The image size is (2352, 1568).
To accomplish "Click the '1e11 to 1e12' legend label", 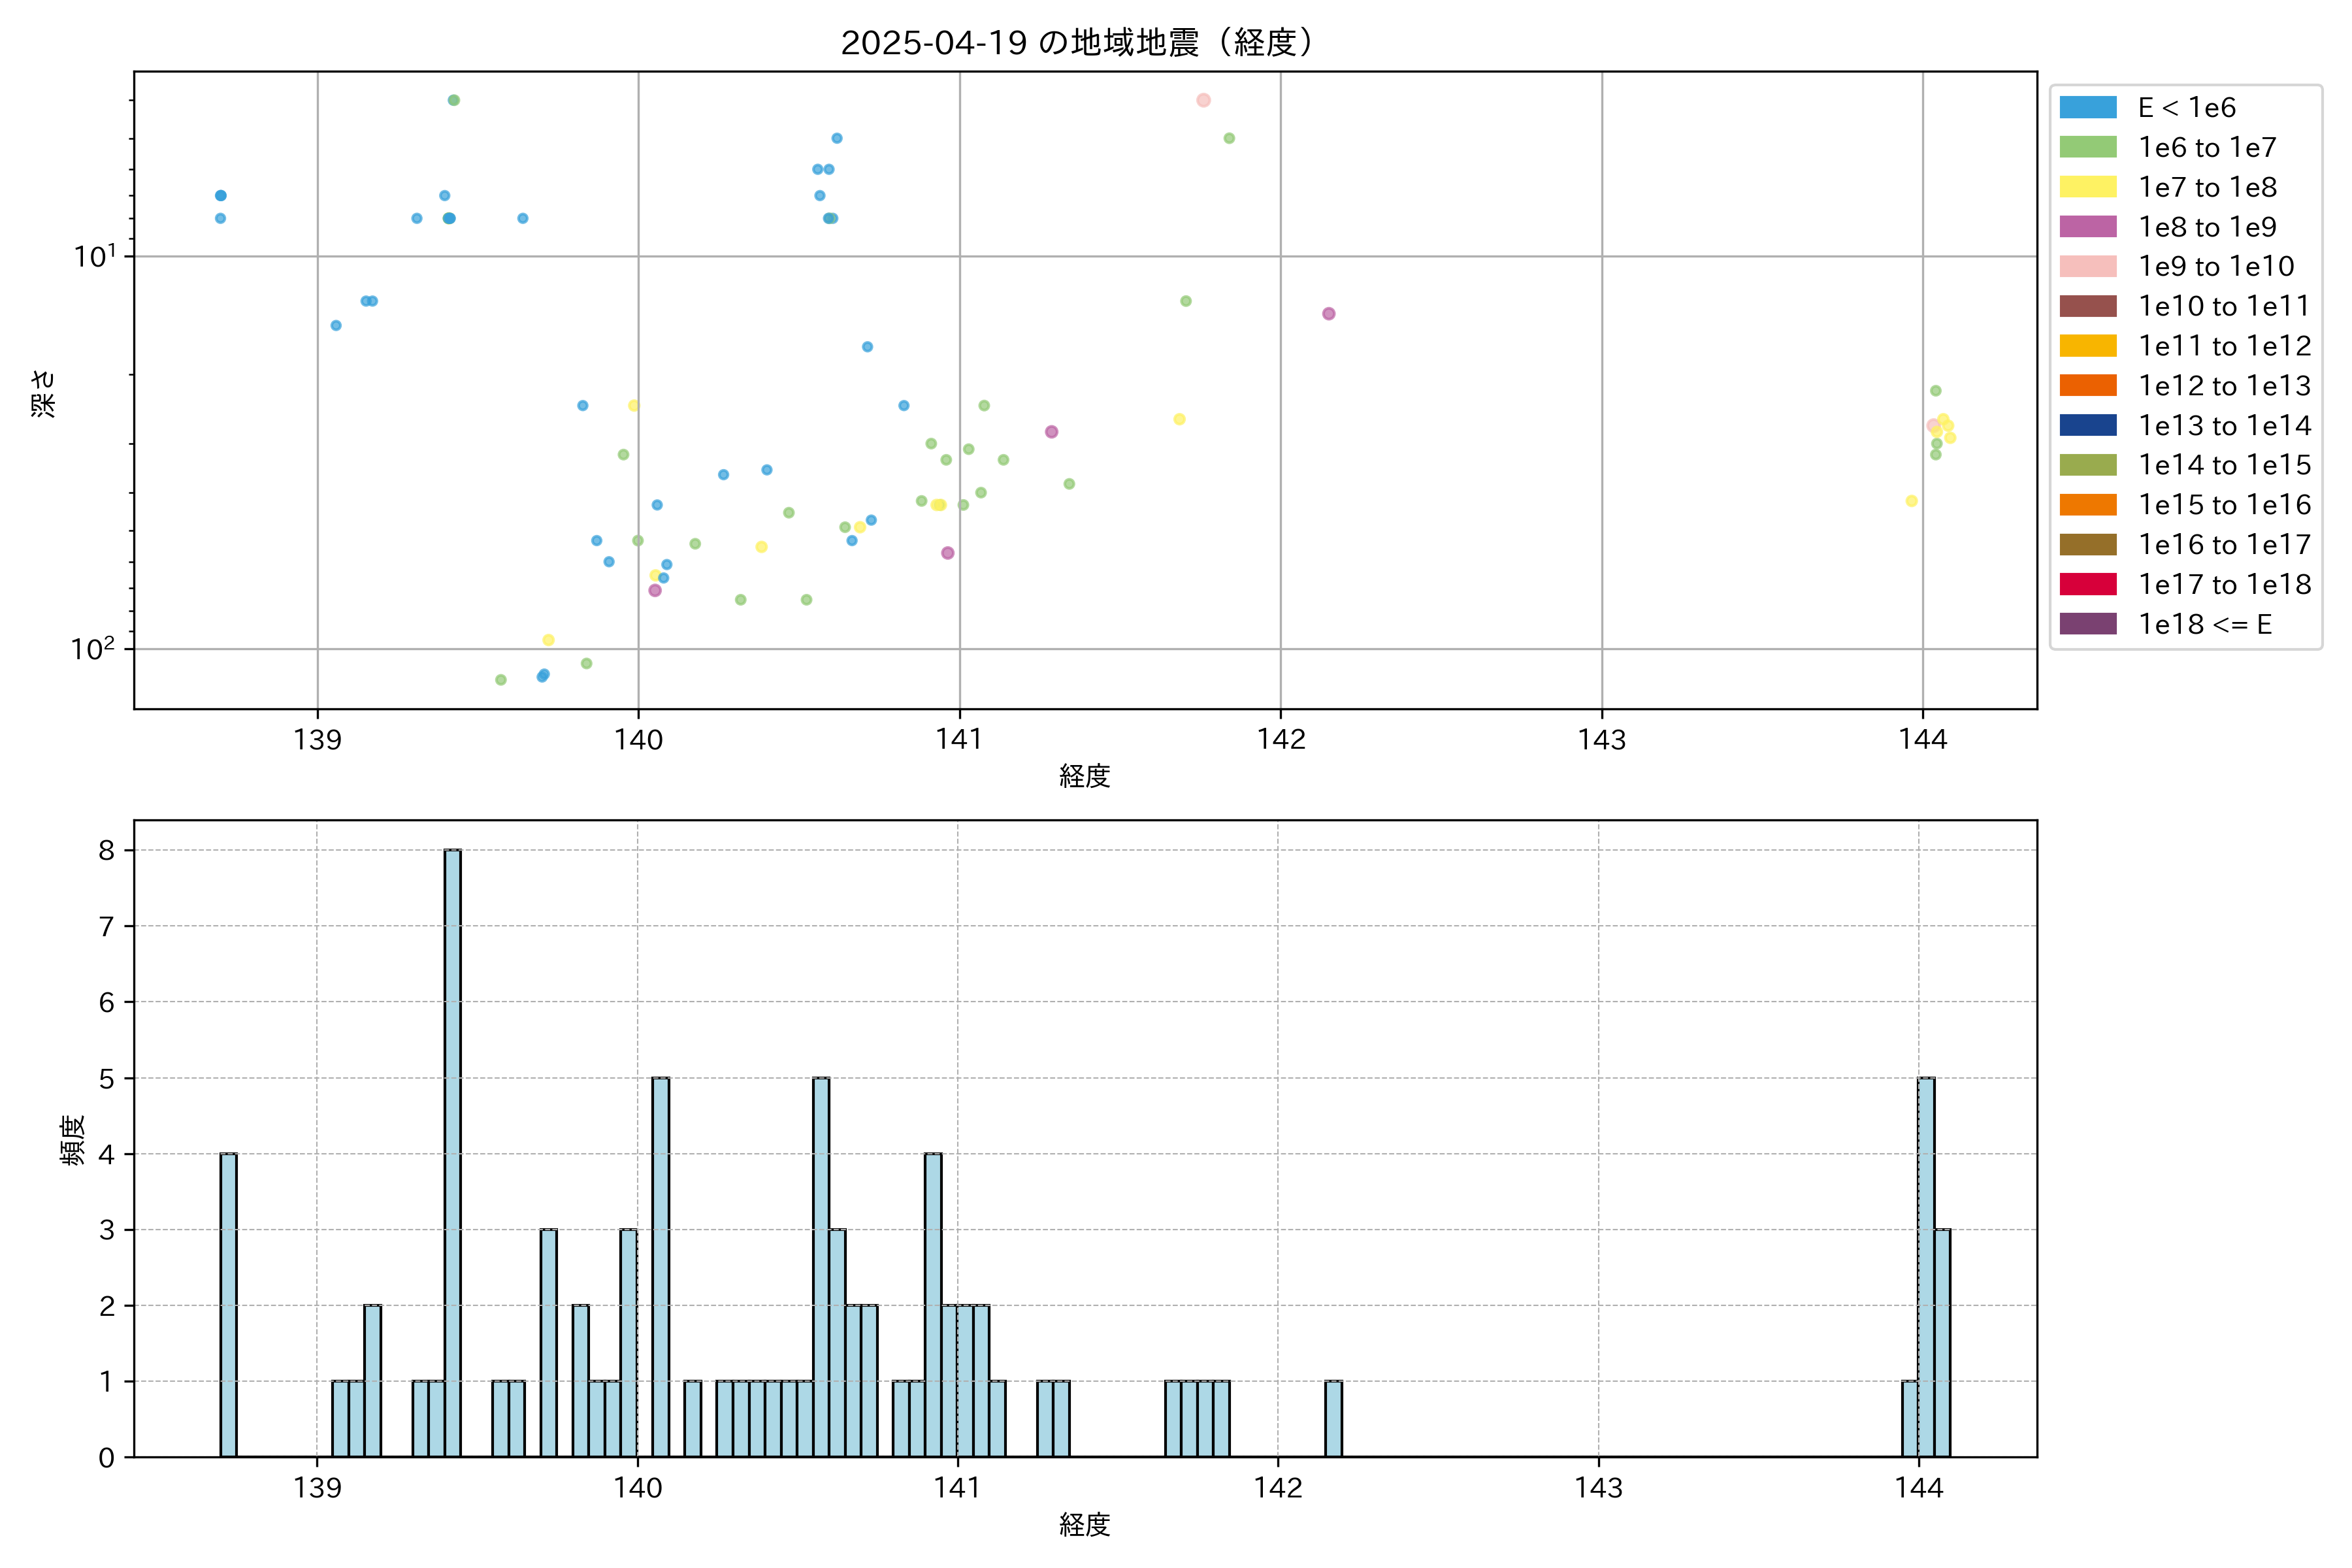I will pos(2224,346).
